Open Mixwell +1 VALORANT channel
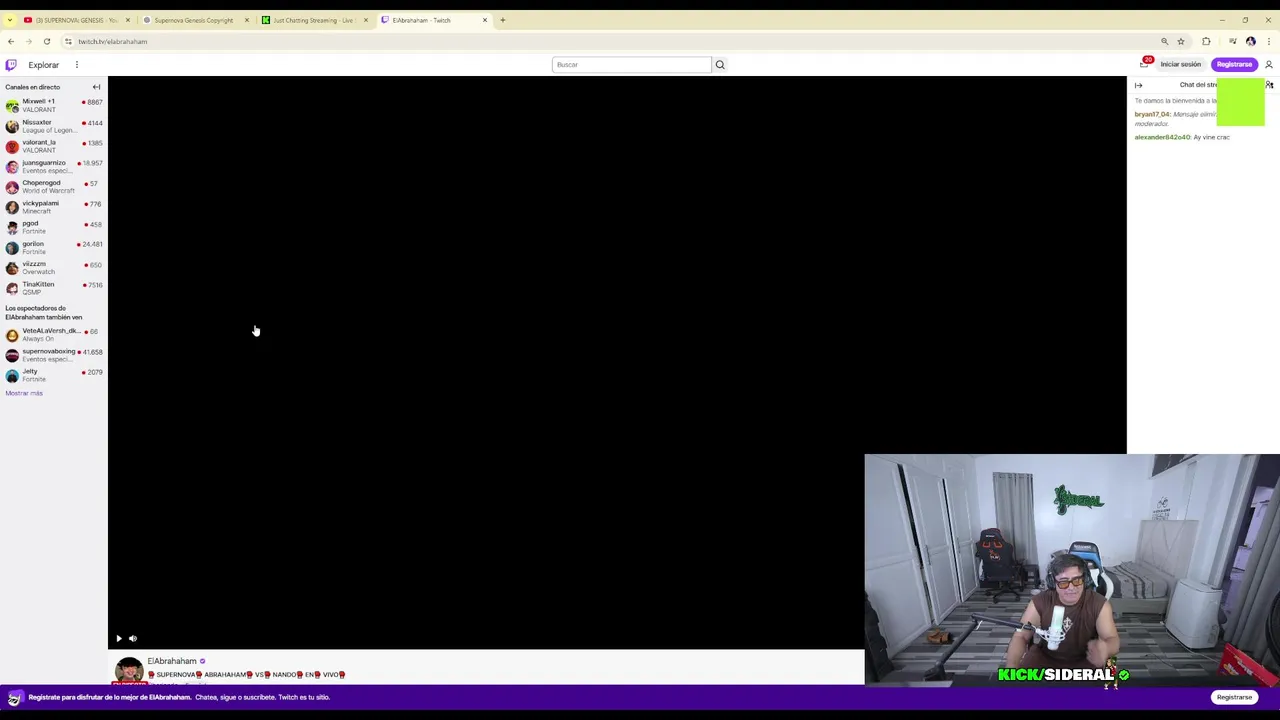 coord(54,105)
